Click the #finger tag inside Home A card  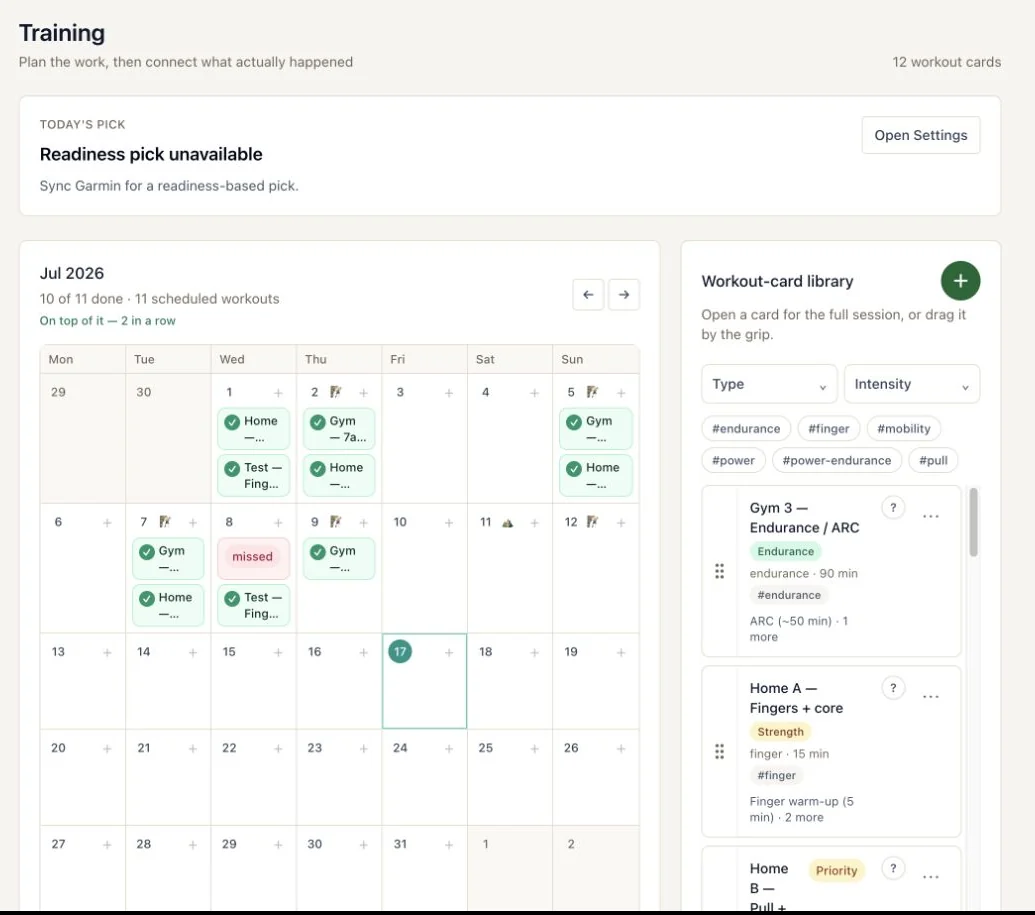point(776,775)
